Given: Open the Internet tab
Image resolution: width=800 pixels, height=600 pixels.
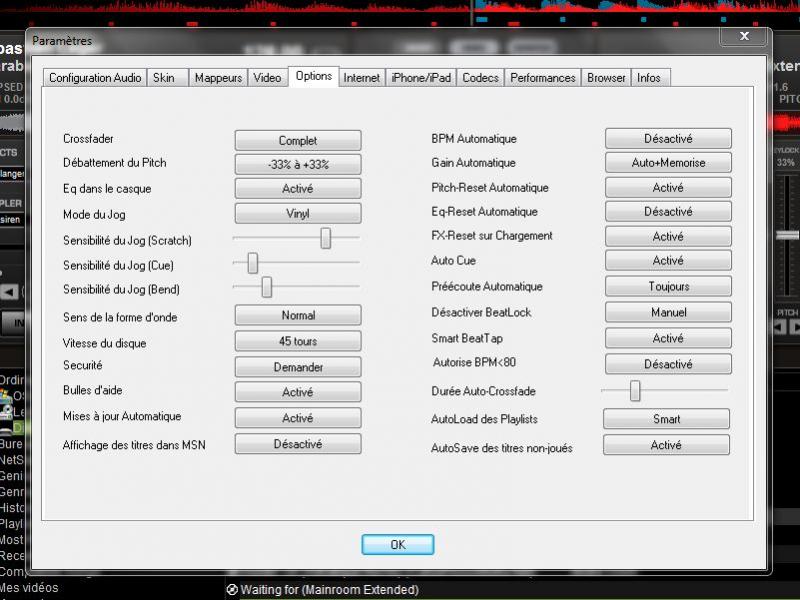Looking at the screenshot, I should coord(362,78).
